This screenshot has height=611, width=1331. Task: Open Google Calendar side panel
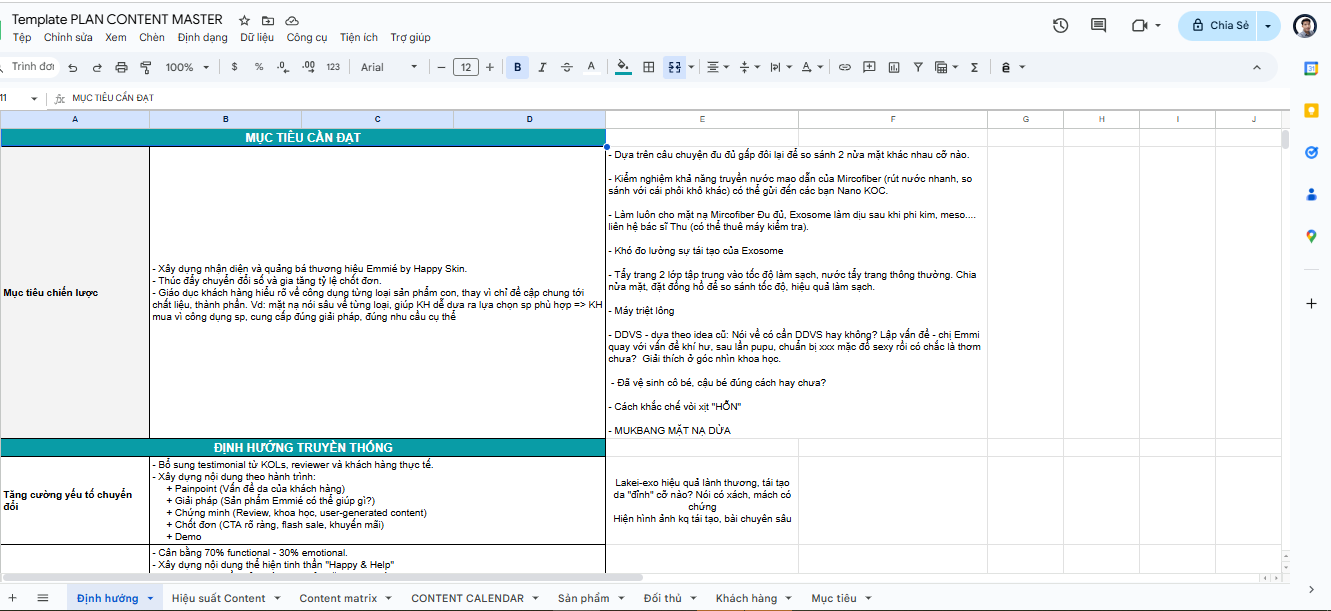(x=1311, y=67)
